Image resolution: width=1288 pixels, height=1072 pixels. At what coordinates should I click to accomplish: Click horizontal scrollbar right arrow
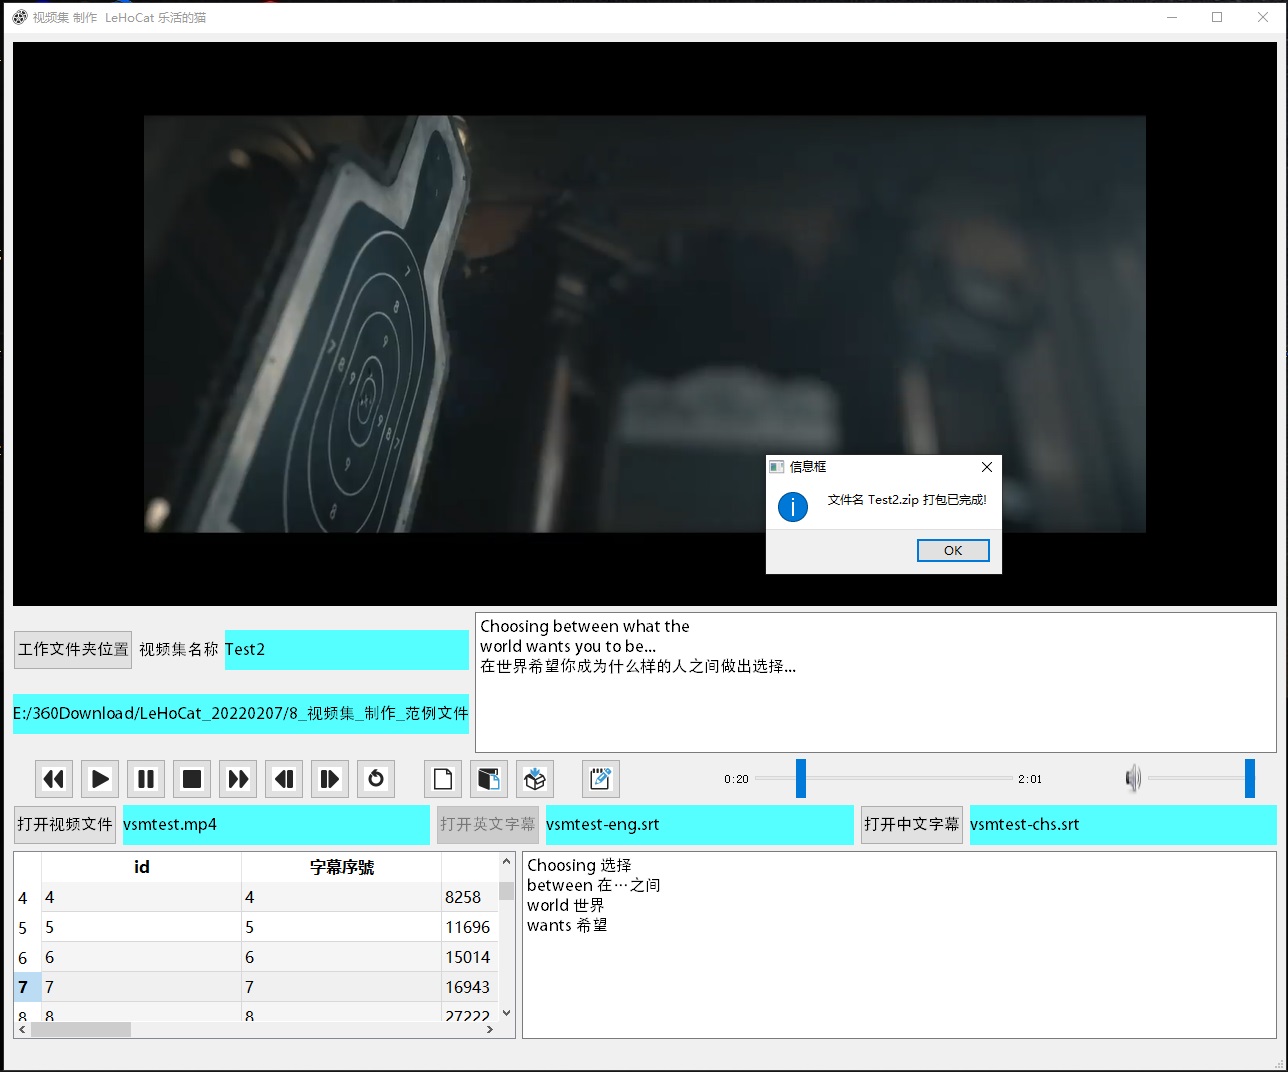(489, 1029)
